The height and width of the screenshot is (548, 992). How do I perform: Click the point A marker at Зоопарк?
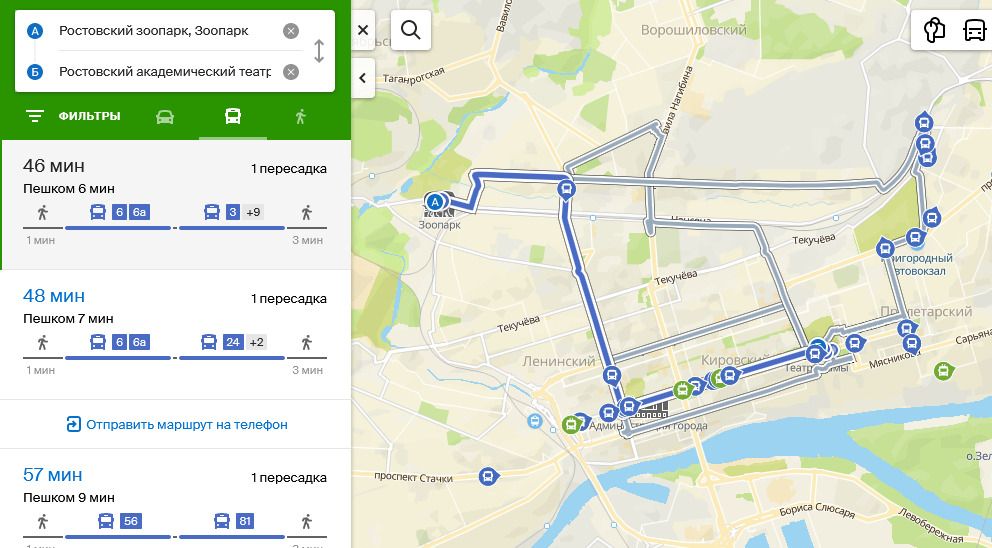(435, 202)
